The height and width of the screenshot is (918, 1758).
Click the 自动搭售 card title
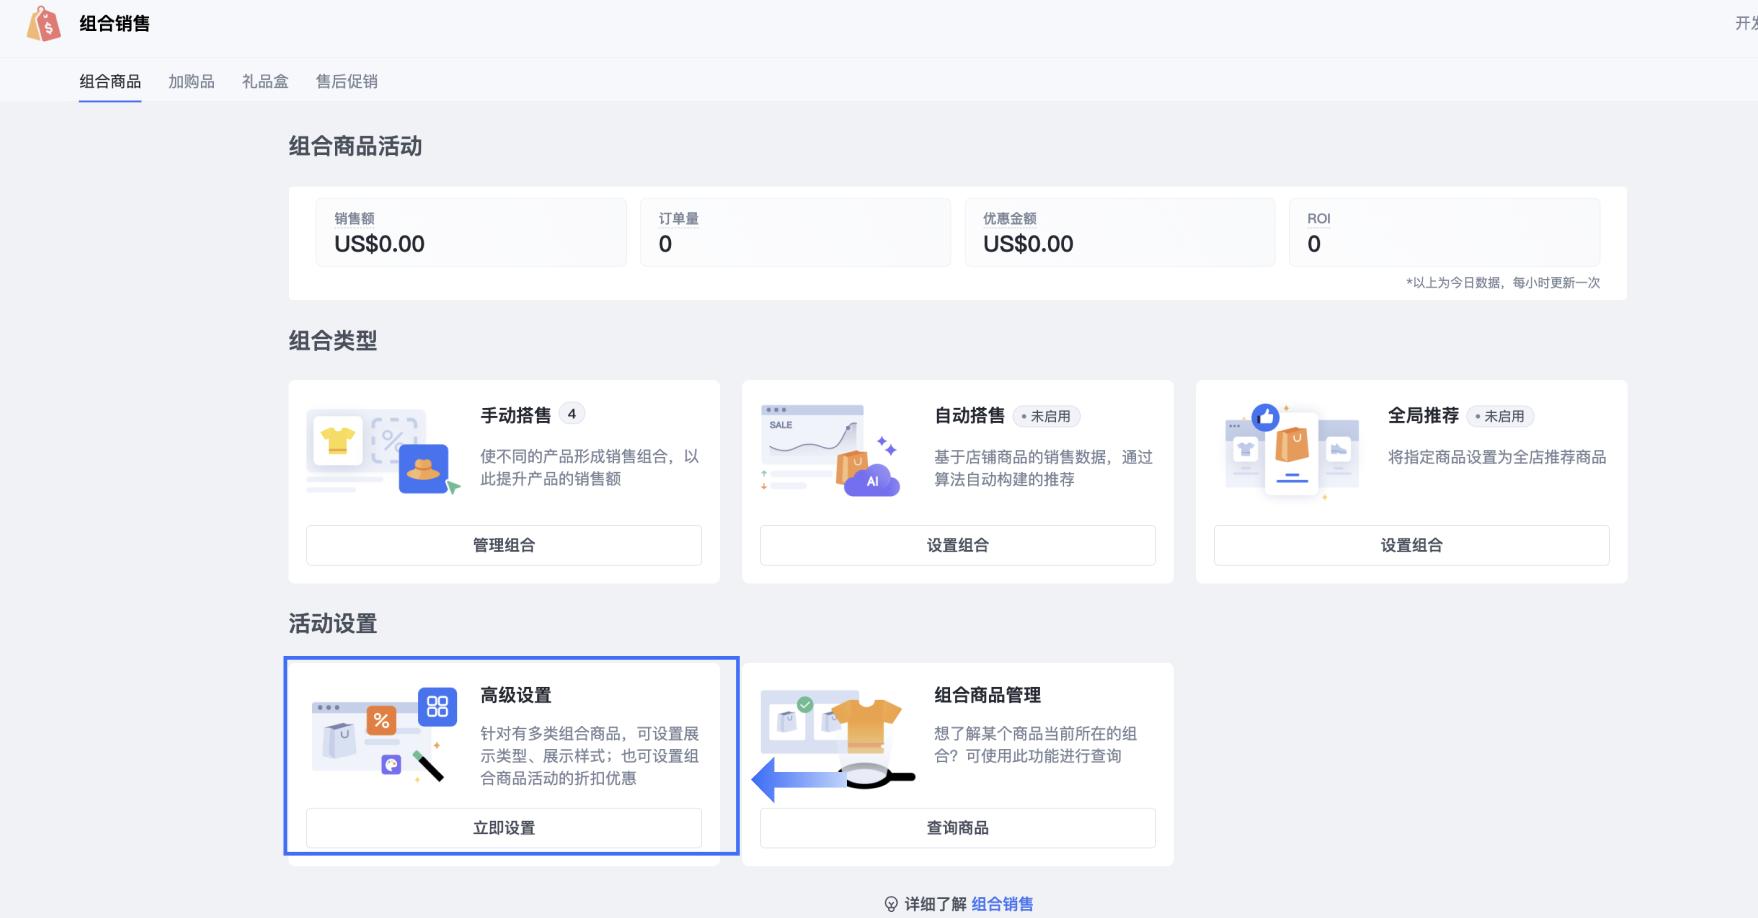click(970, 415)
